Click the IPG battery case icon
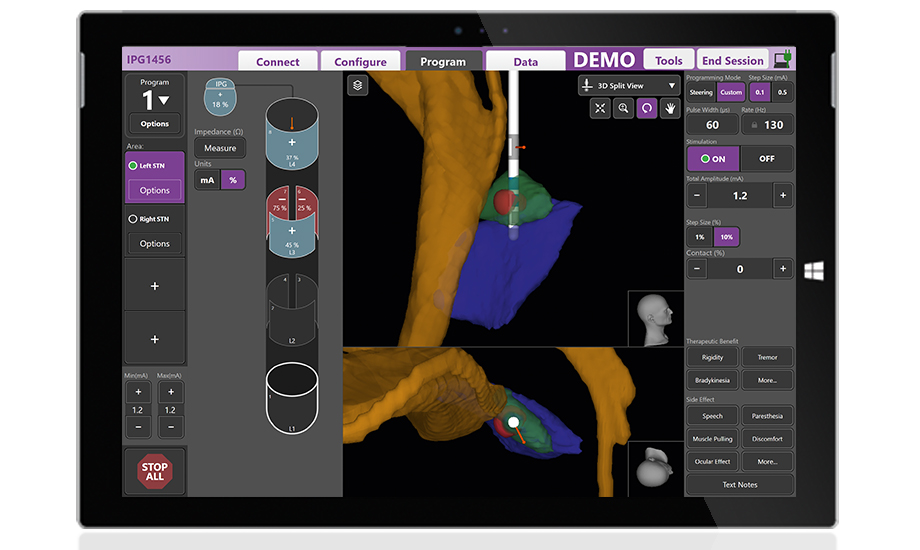This screenshot has height=550, width=920. point(220,97)
